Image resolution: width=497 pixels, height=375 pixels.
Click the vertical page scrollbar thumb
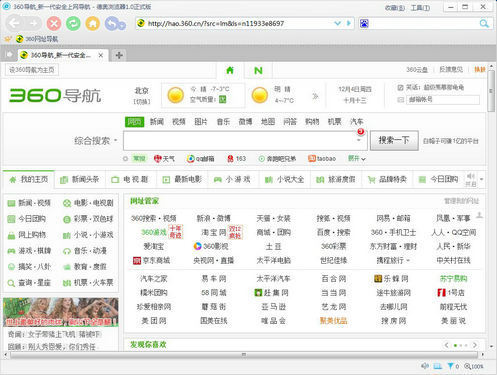point(491,91)
